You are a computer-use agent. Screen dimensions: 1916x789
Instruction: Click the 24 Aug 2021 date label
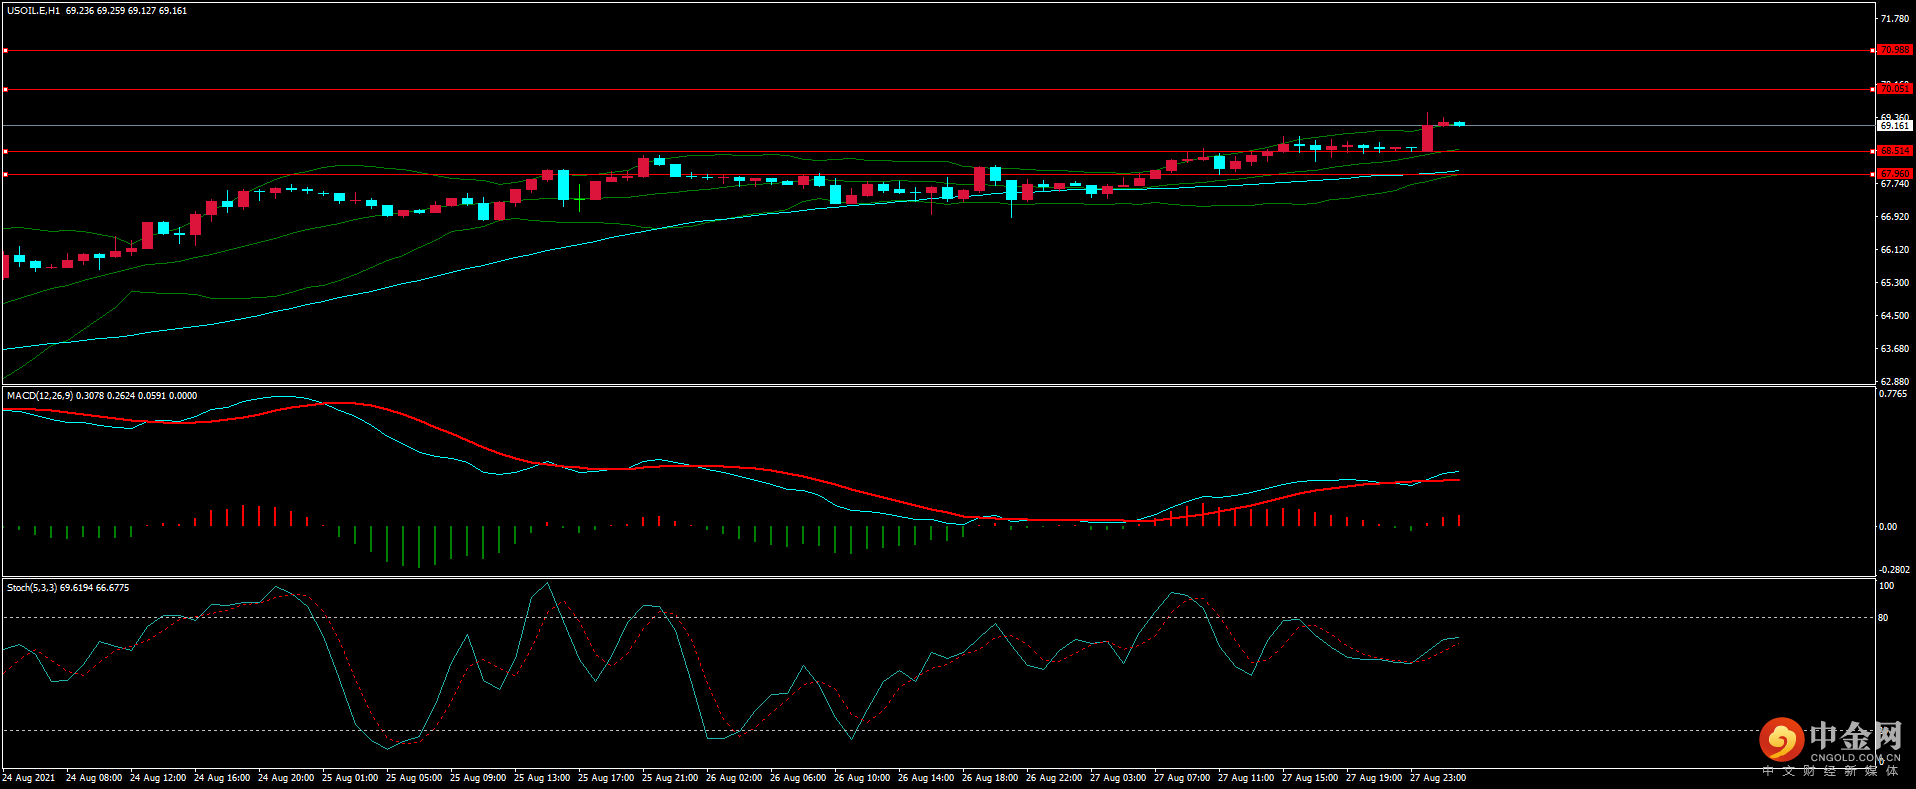click(29, 778)
